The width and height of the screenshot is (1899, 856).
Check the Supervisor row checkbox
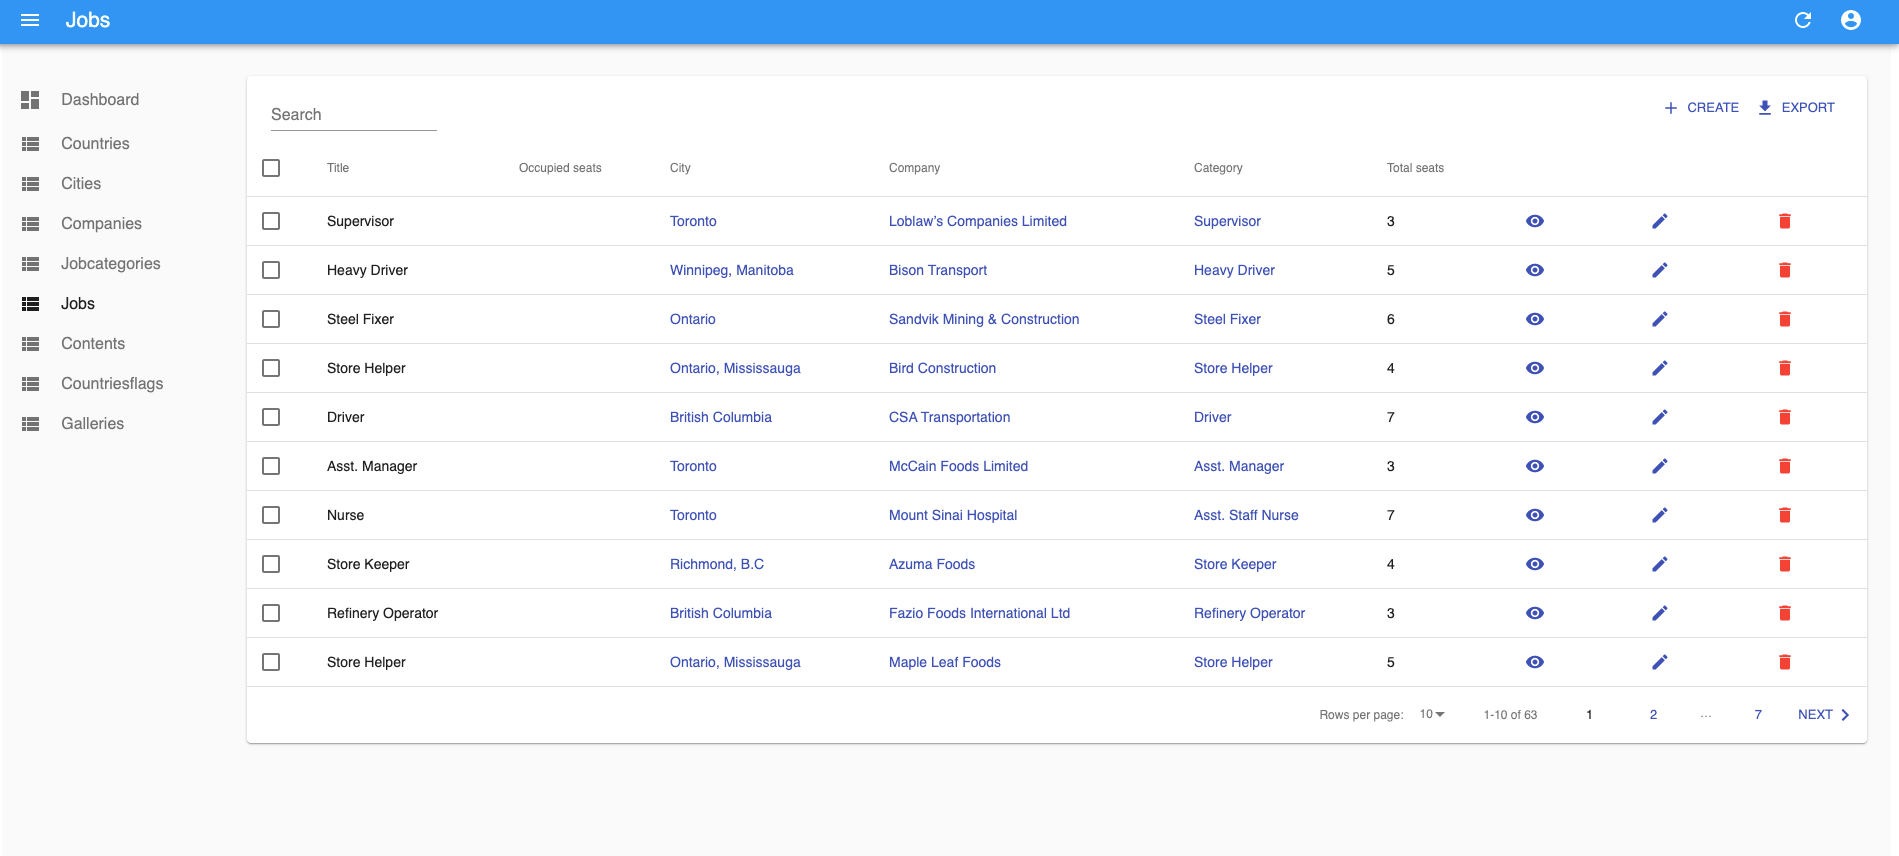[x=271, y=221]
